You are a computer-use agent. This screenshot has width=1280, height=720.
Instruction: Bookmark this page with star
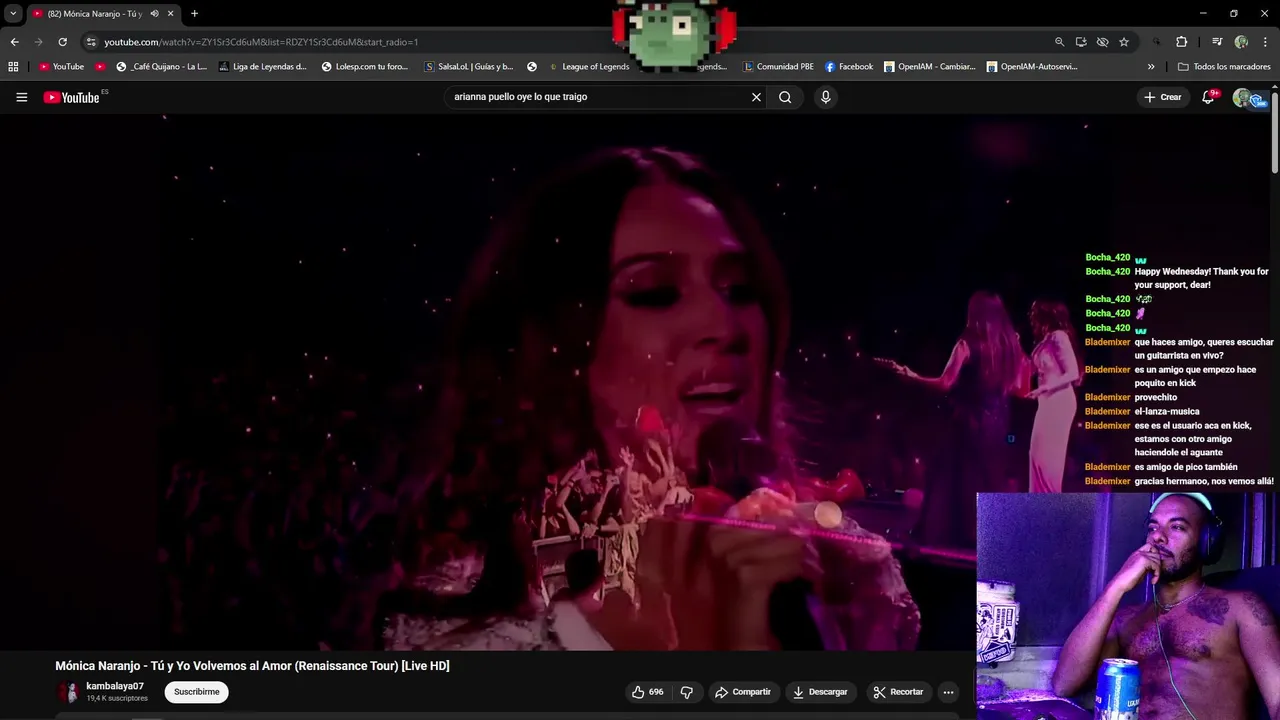(1124, 42)
